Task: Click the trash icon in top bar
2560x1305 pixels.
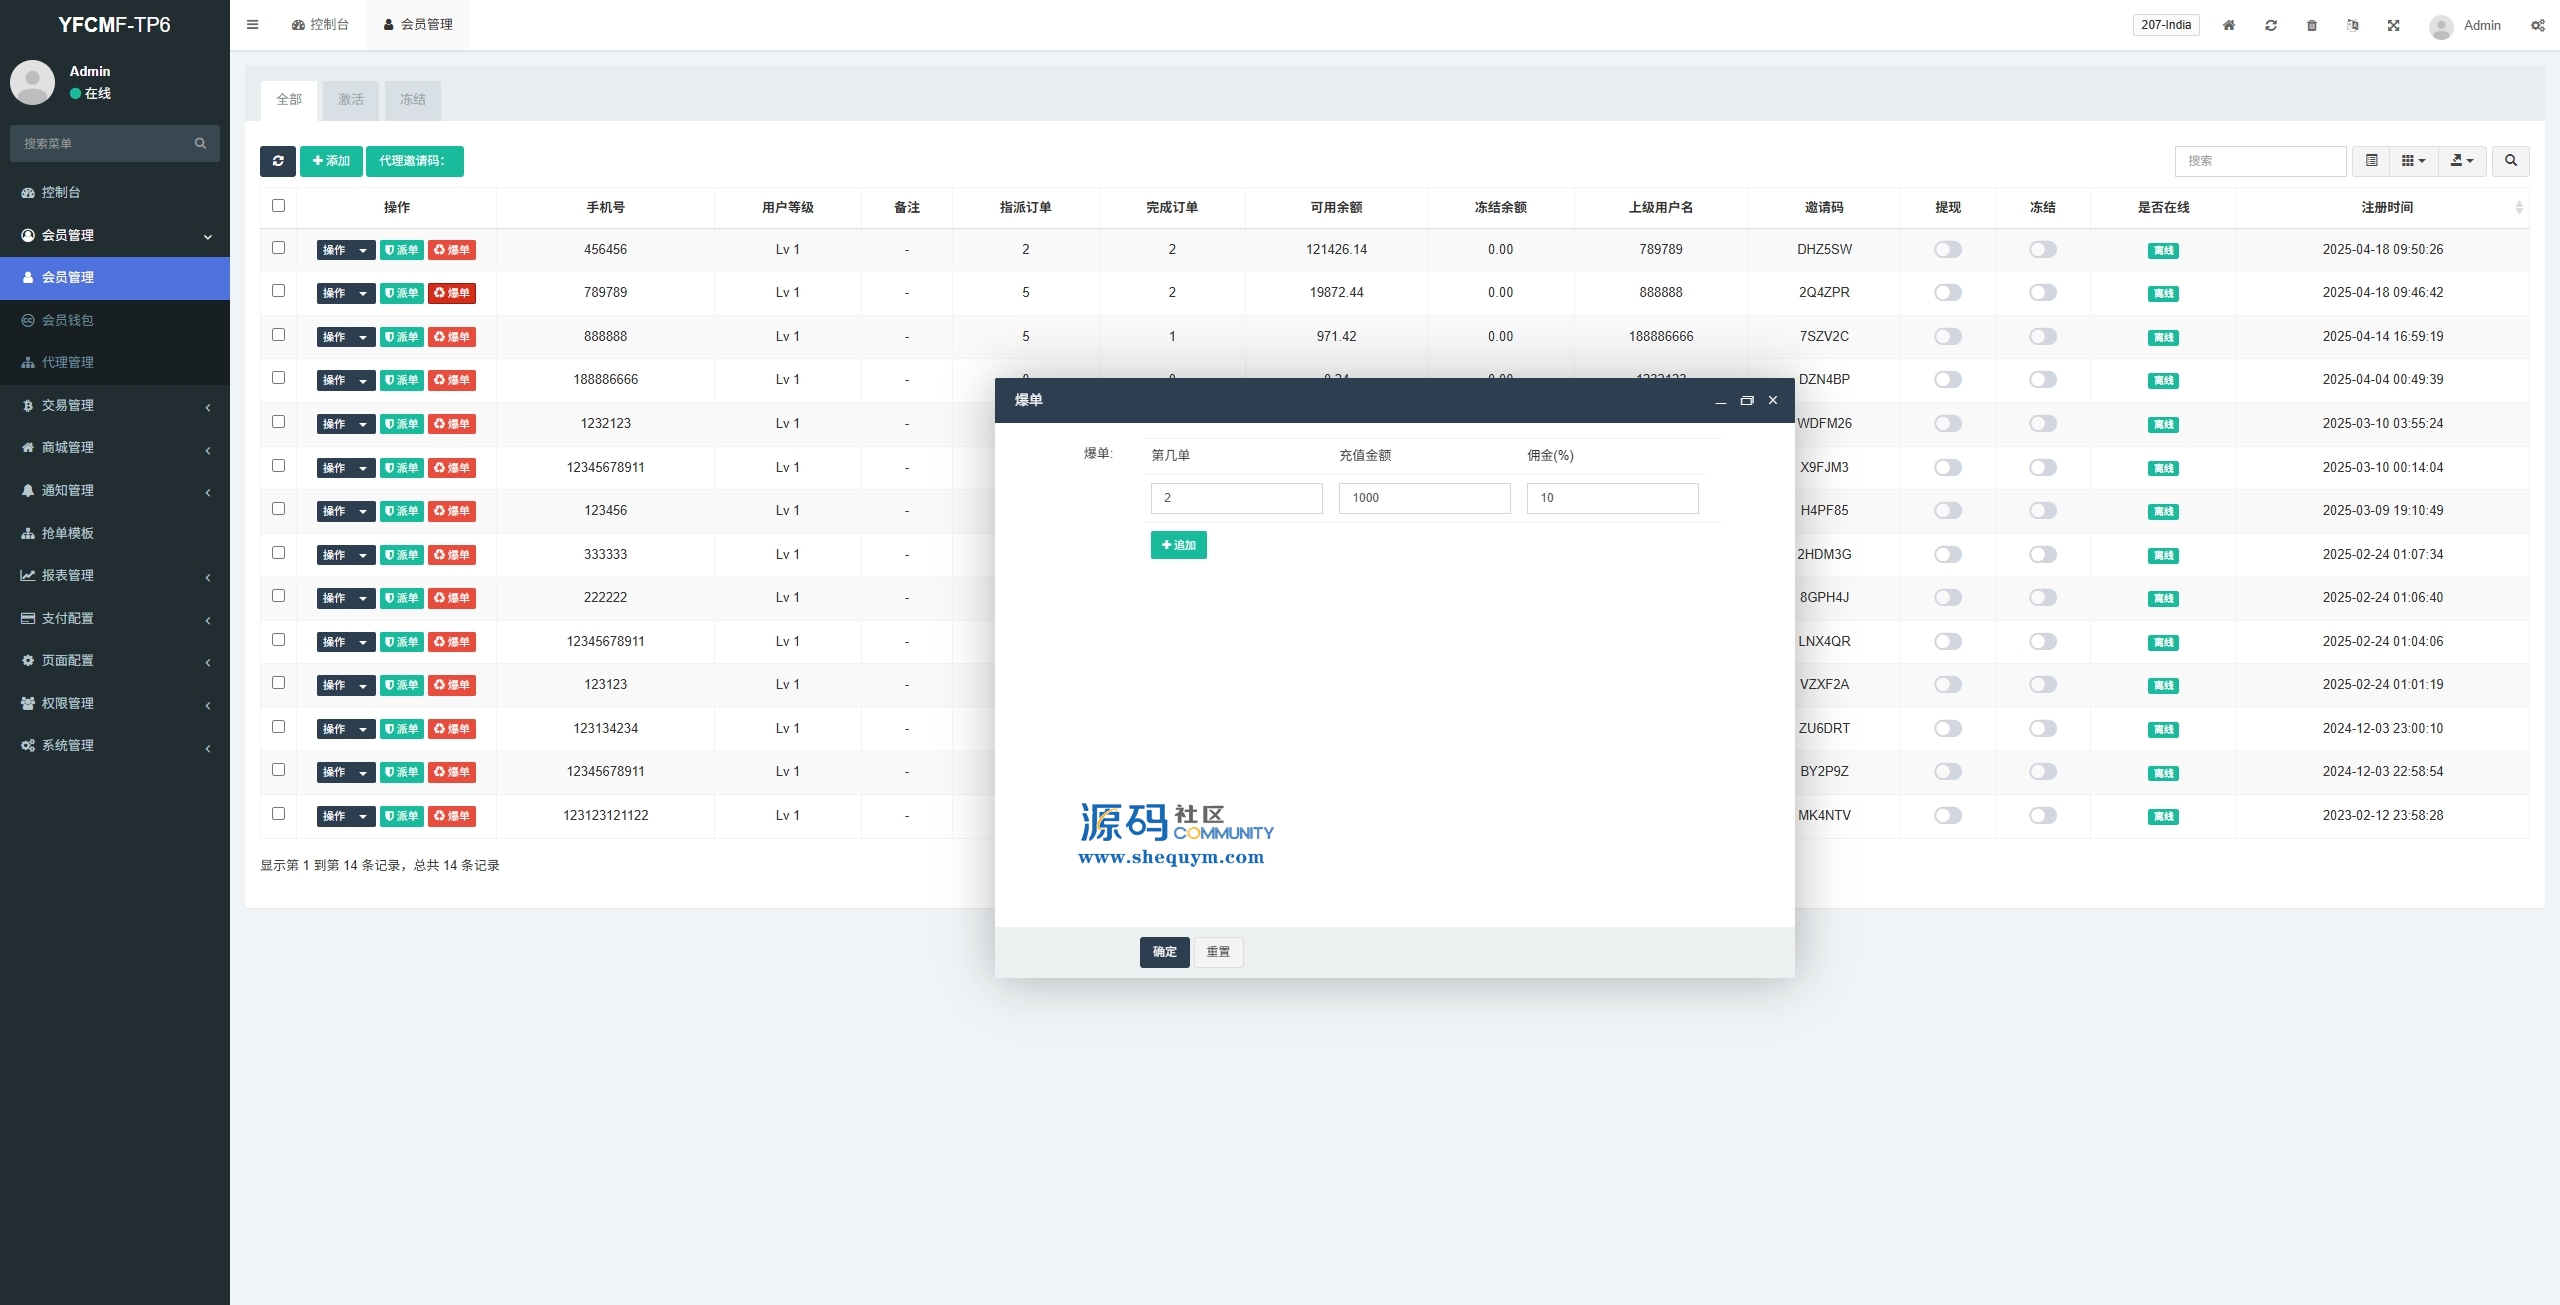Action: tap(2312, 26)
